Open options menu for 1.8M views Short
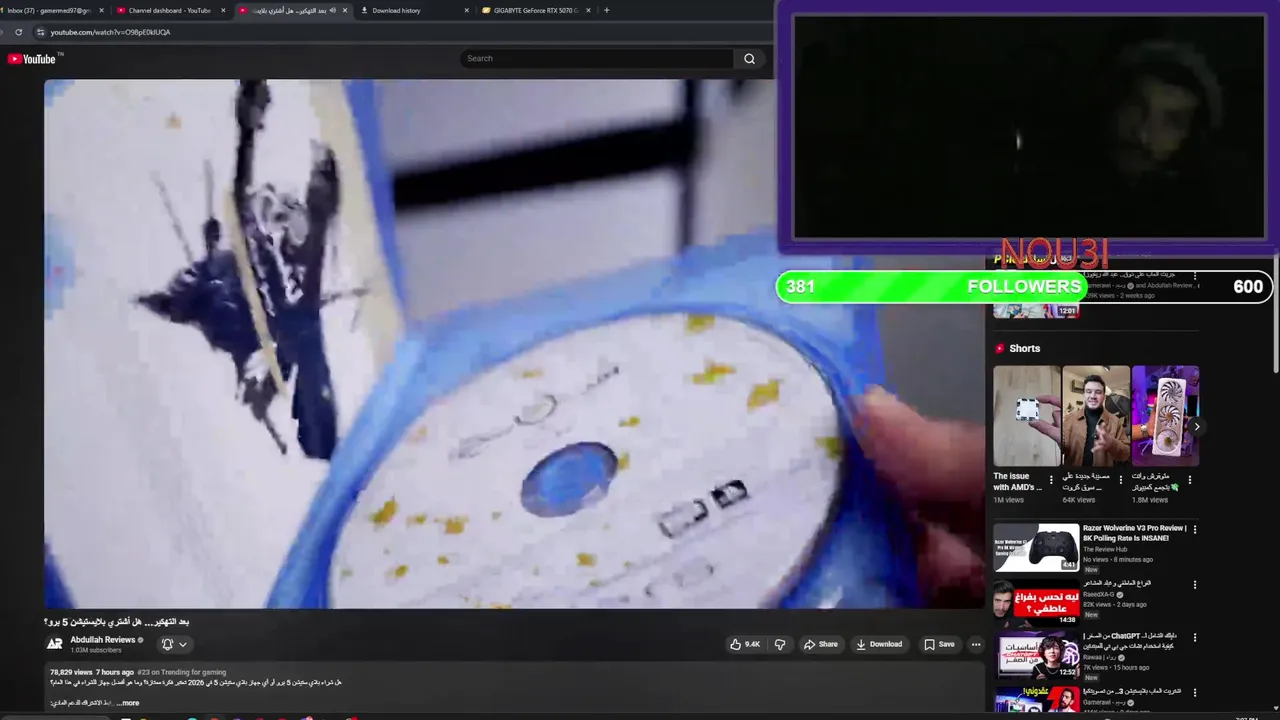 tap(1189, 480)
